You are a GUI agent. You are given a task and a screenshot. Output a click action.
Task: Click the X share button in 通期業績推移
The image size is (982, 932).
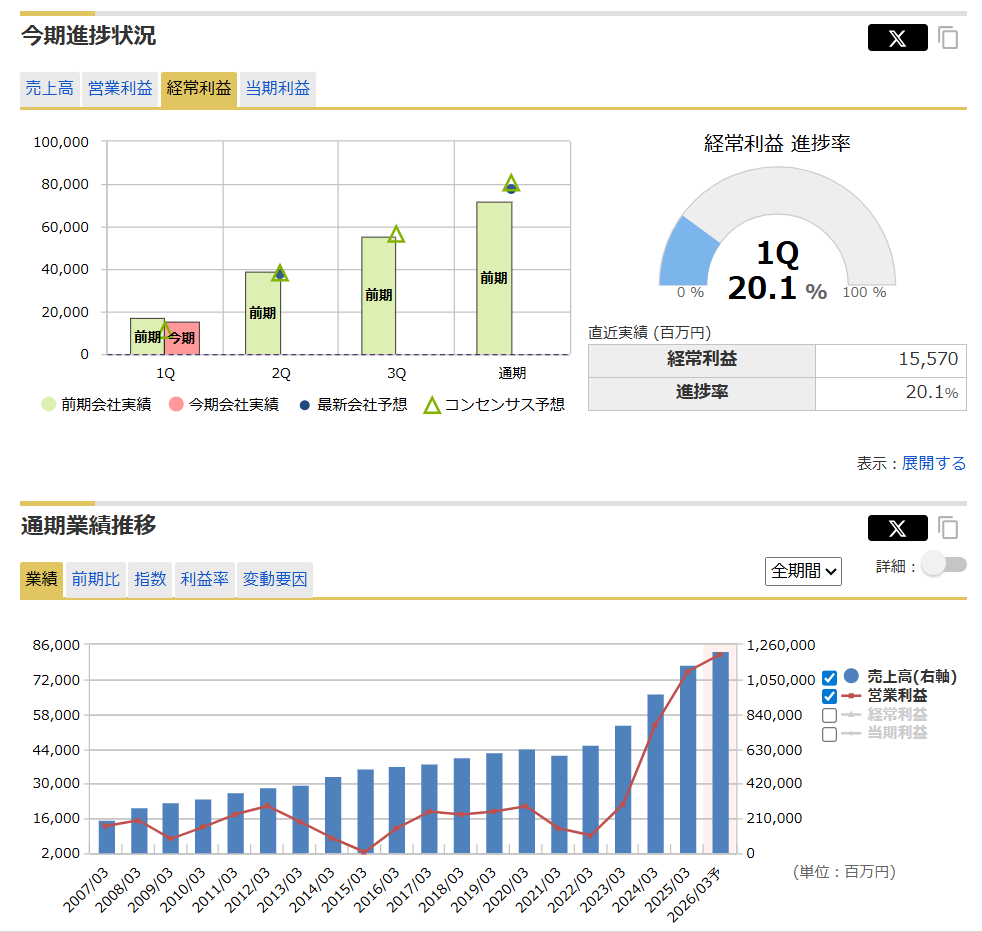tap(897, 528)
